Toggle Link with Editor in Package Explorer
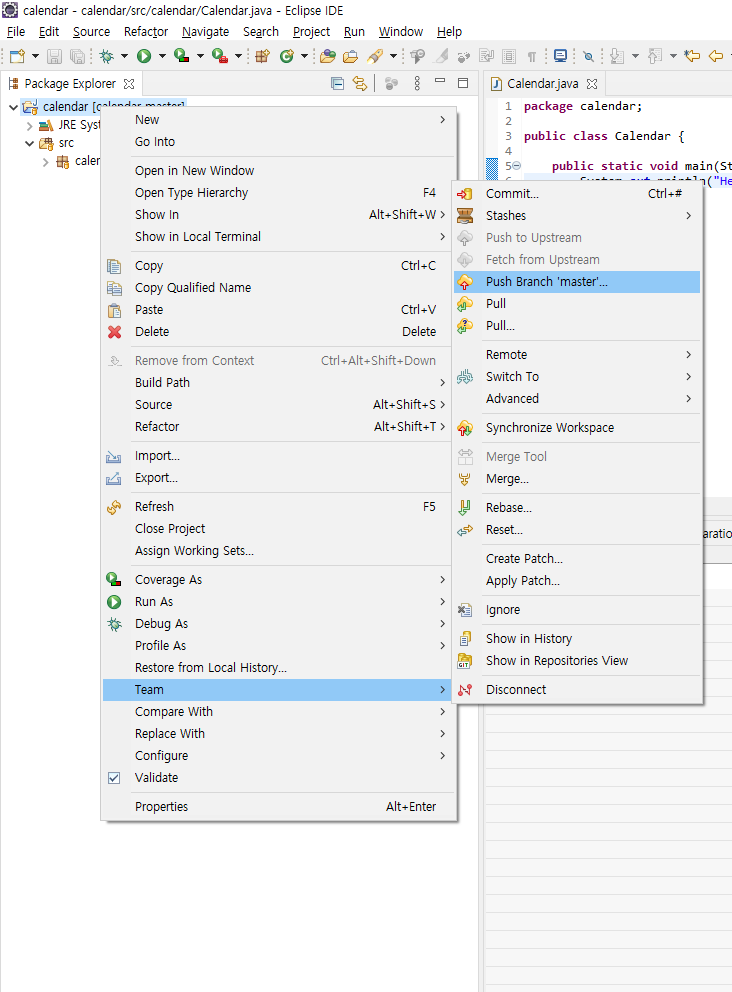This screenshot has width=732, height=992. pos(360,84)
